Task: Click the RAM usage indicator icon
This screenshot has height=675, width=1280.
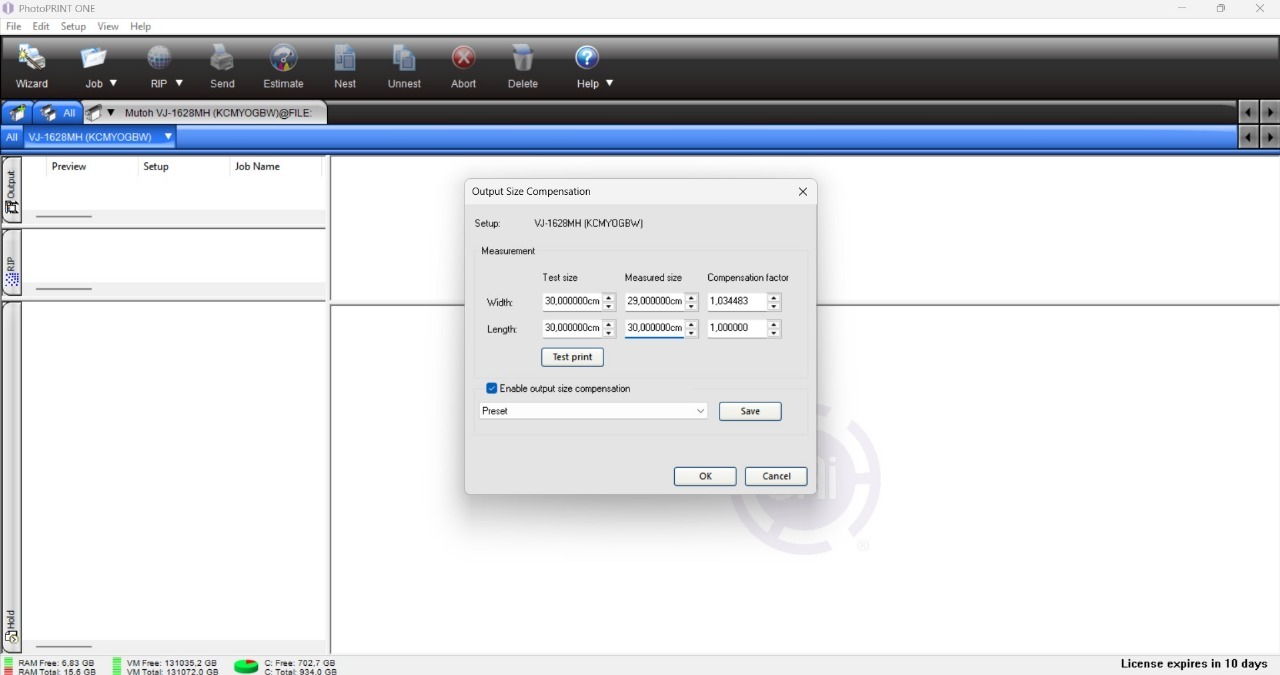Action: pos(9,666)
